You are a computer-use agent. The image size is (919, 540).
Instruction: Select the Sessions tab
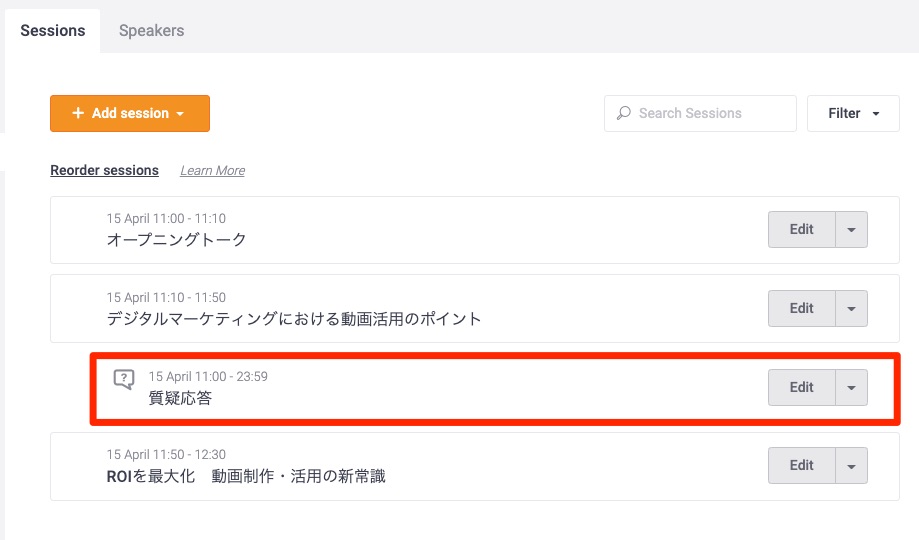point(53,30)
